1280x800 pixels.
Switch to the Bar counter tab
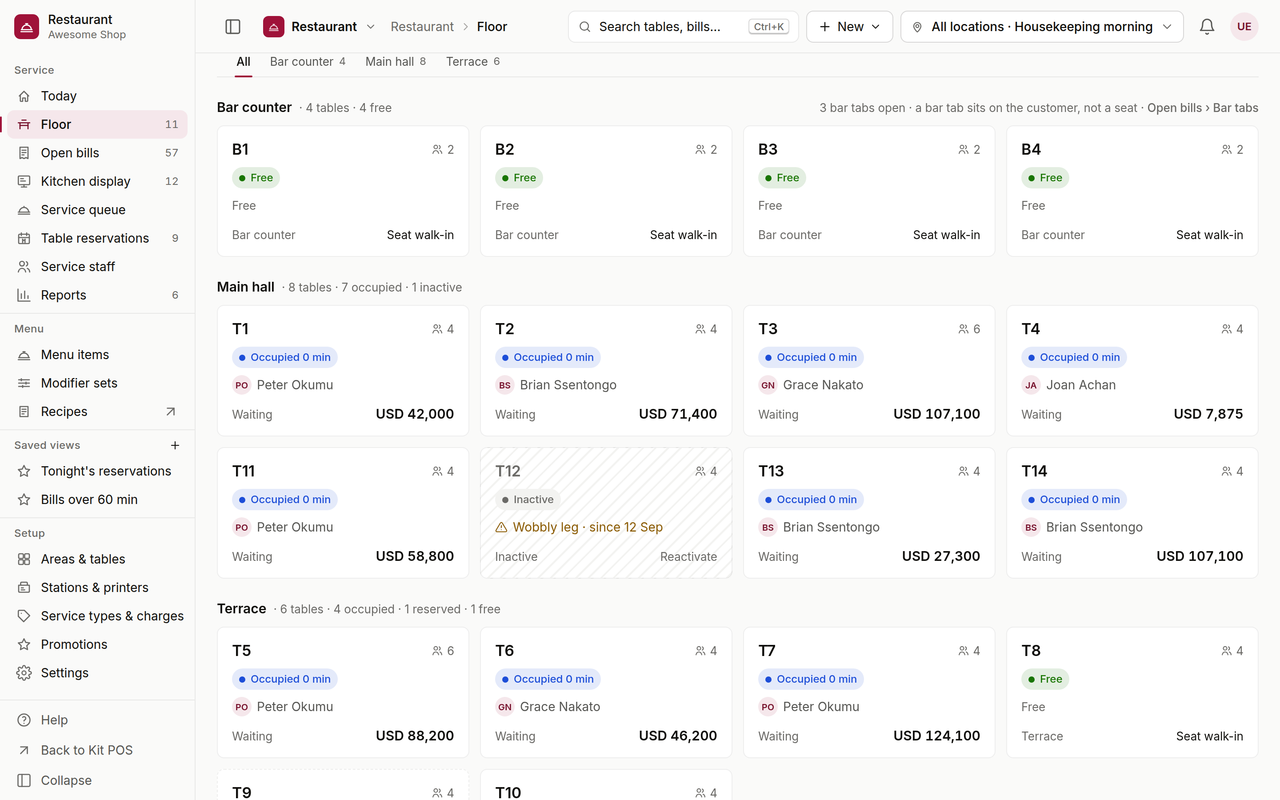308,62
